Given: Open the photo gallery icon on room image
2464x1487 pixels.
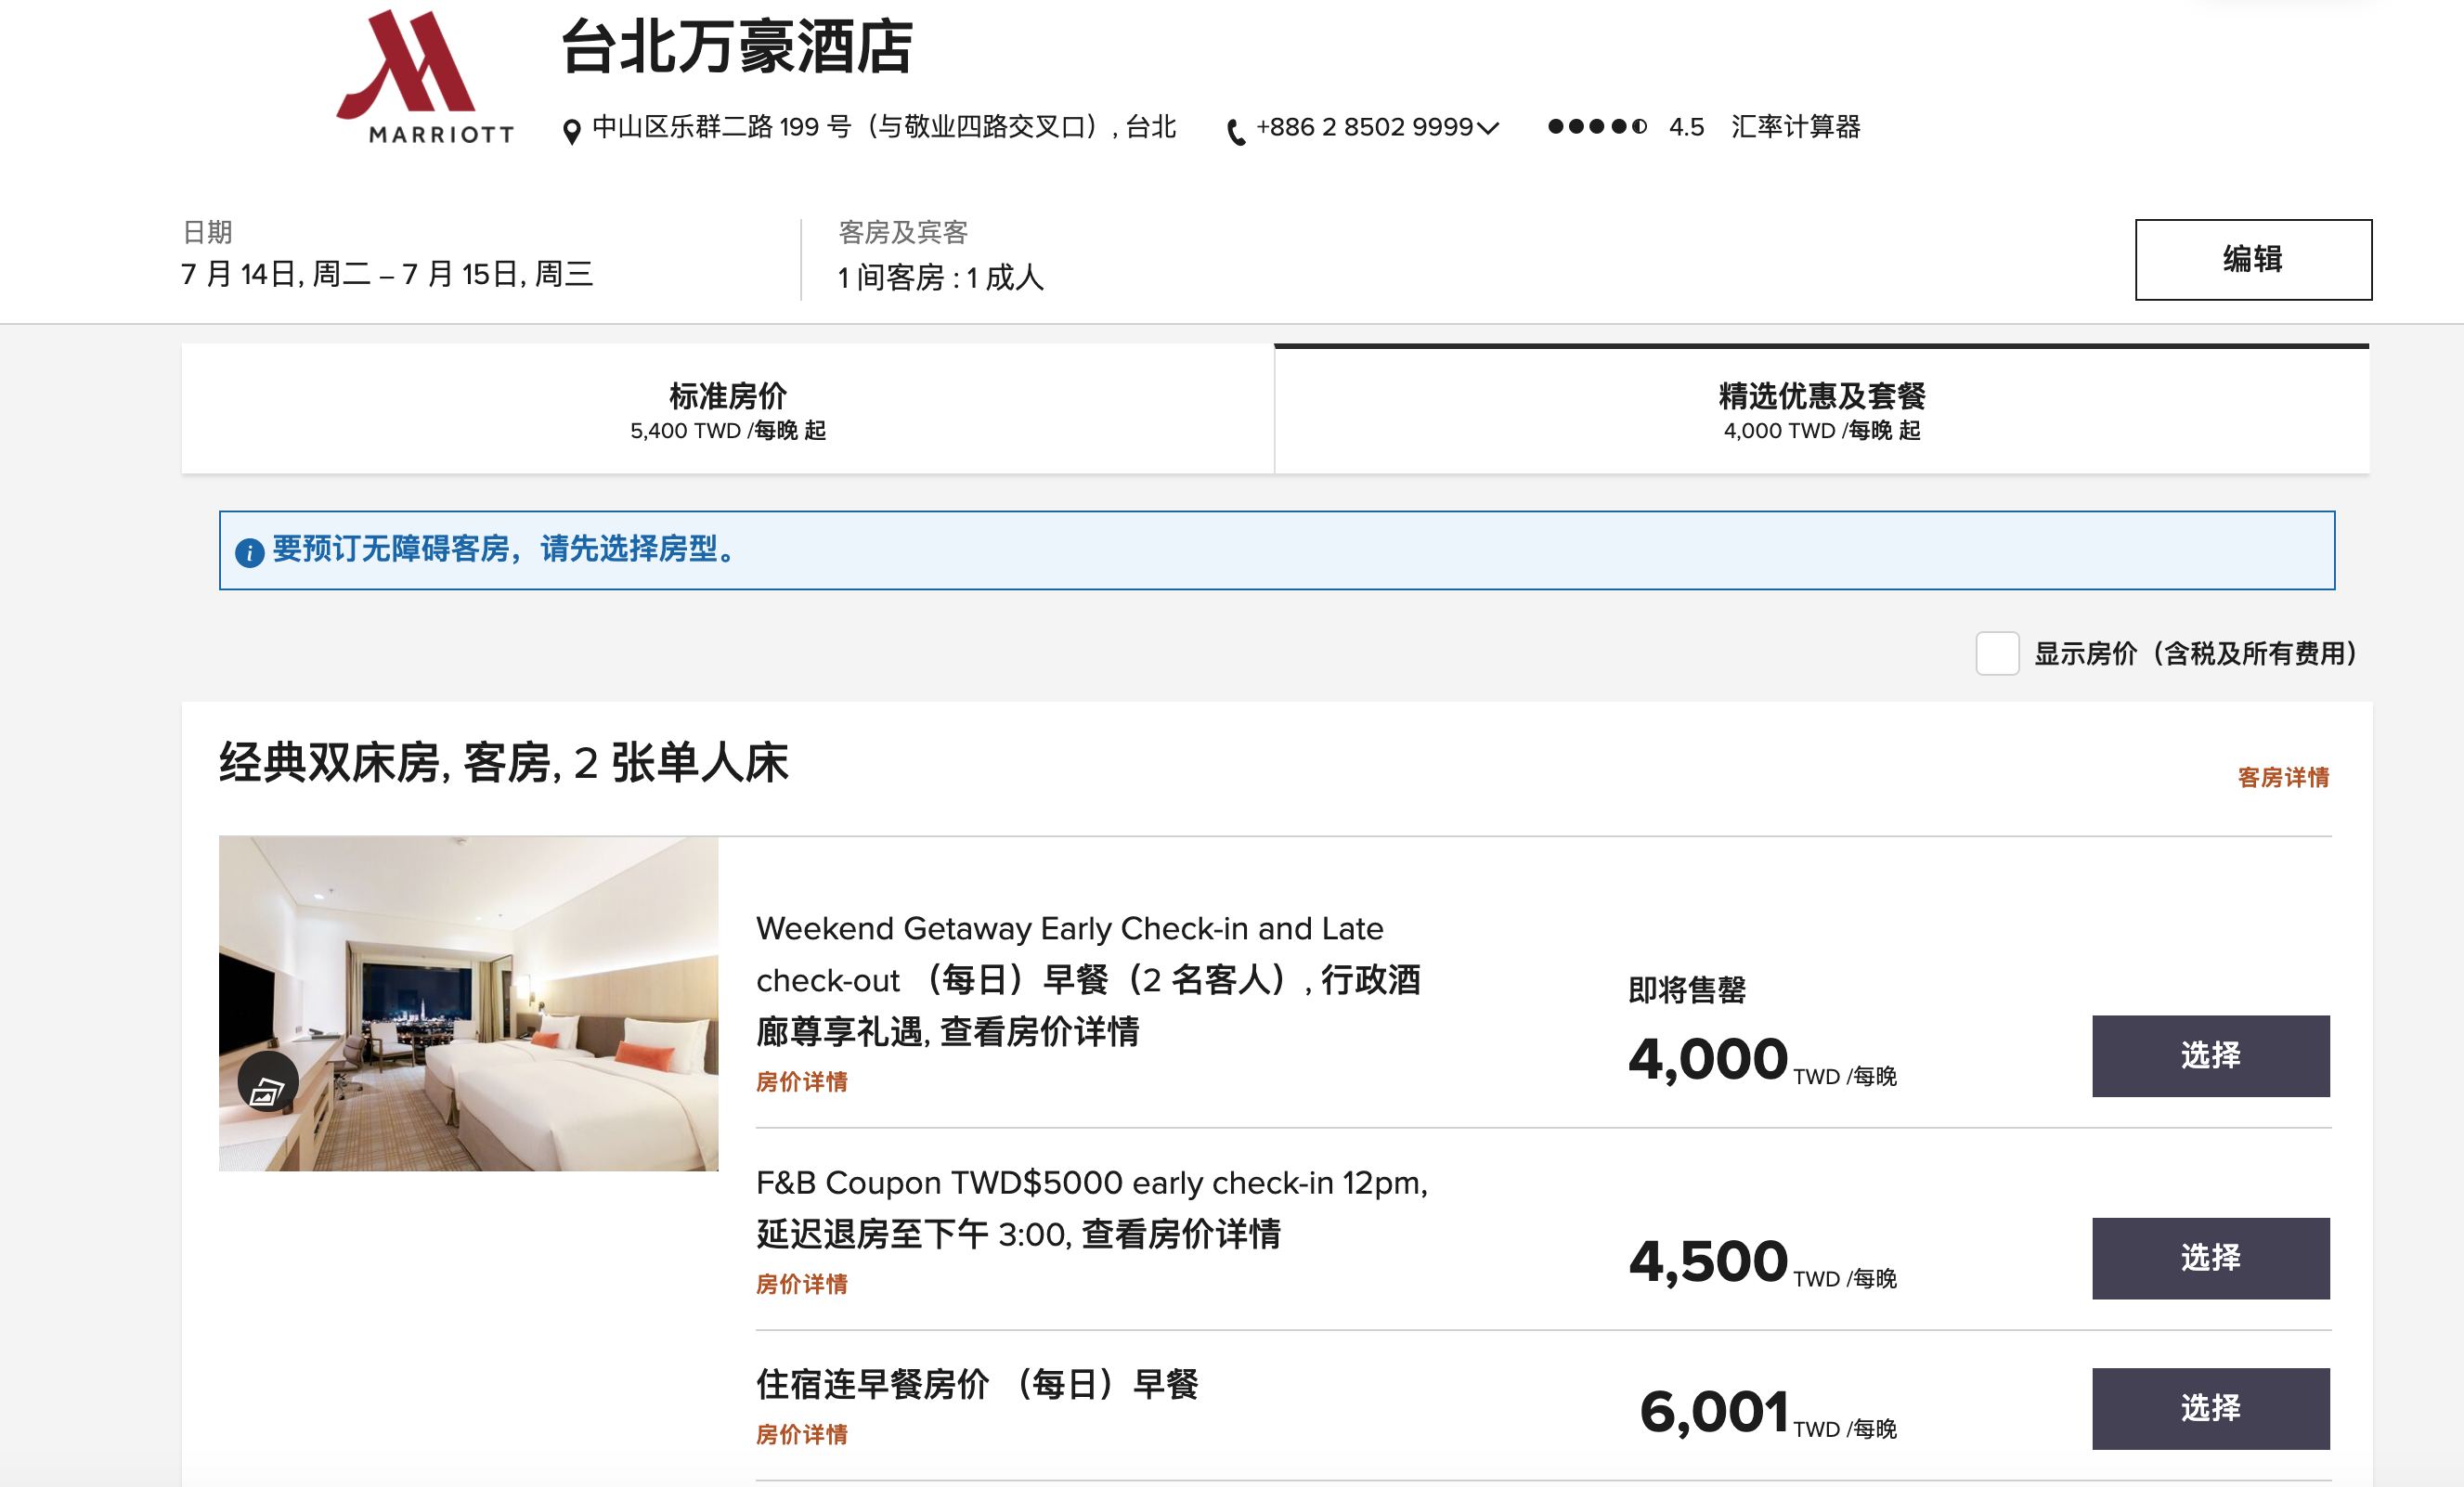Looking at the screenshot, I should click(x=267, y=1082).
